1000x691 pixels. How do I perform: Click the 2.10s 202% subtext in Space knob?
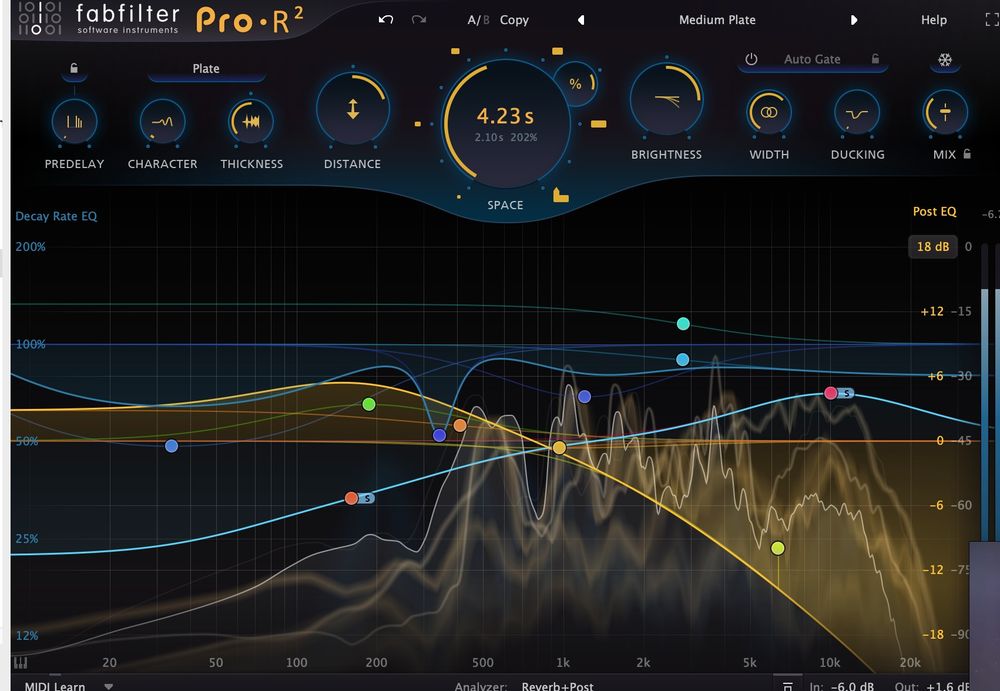(506, 137)
